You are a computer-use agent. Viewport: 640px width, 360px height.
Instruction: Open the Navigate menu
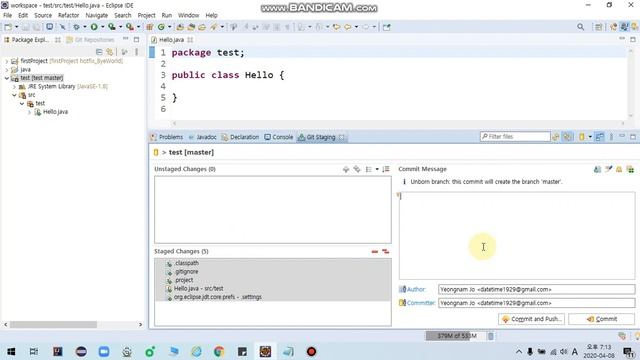[x=97, y=15]
